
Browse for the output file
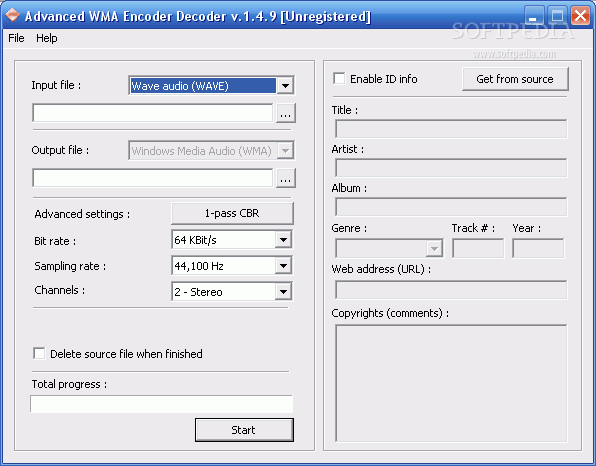[285, 178]
